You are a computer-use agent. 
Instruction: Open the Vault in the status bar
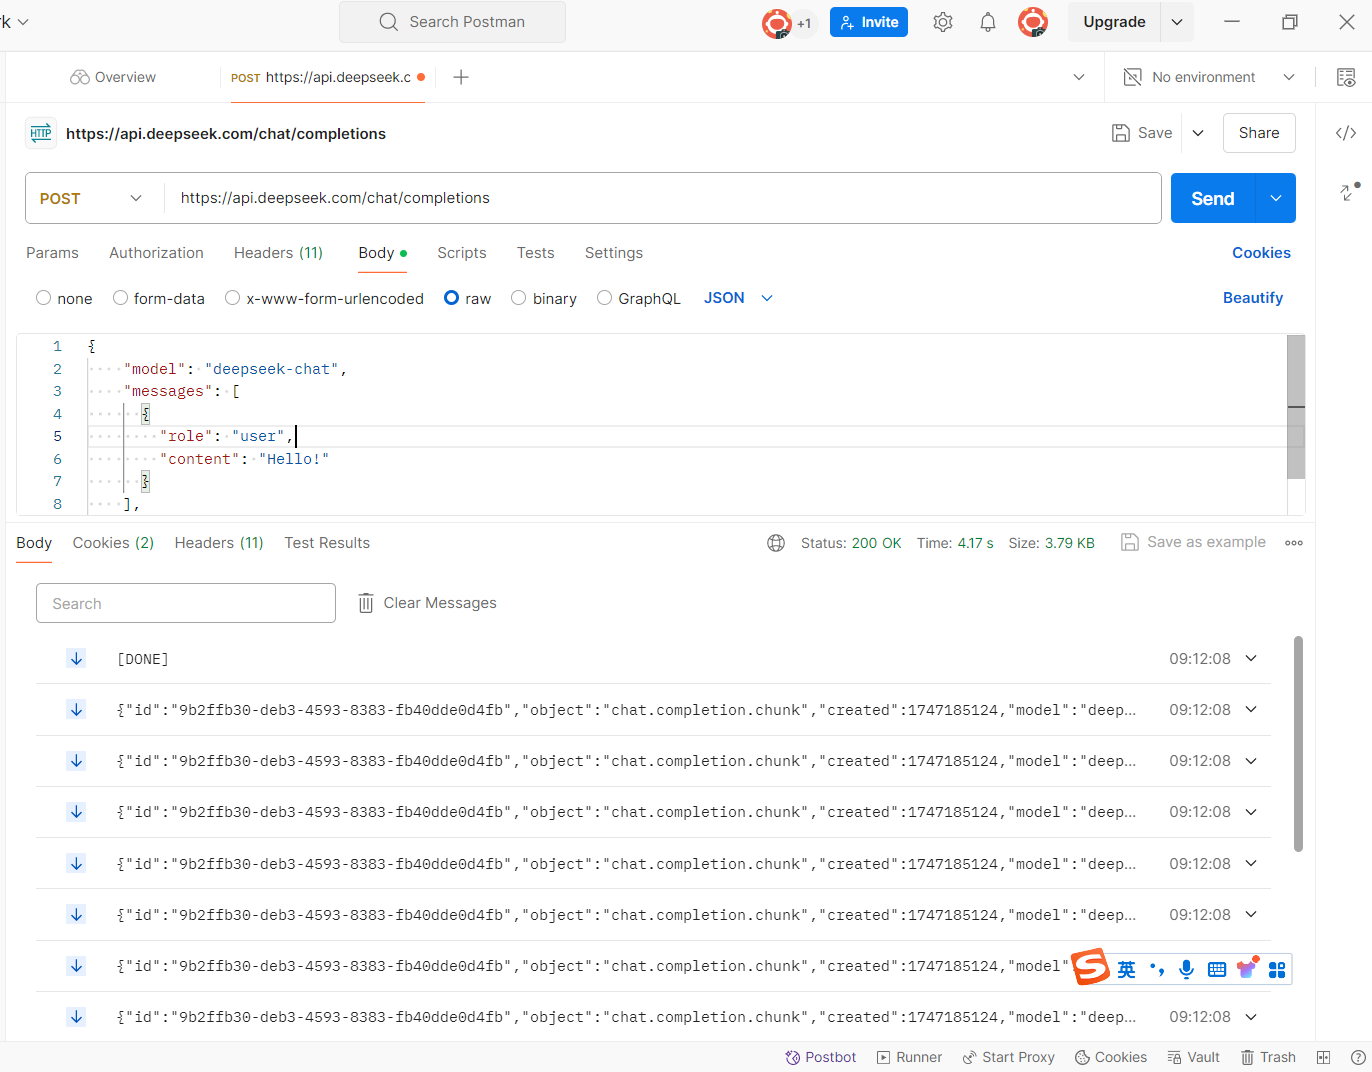[x=1193, y=1057]
